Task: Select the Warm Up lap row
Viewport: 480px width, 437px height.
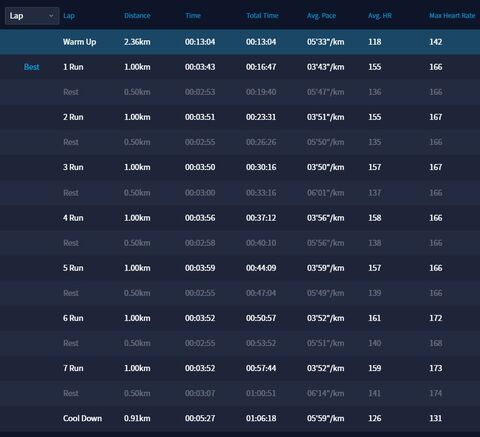Action: pos(240,42)
